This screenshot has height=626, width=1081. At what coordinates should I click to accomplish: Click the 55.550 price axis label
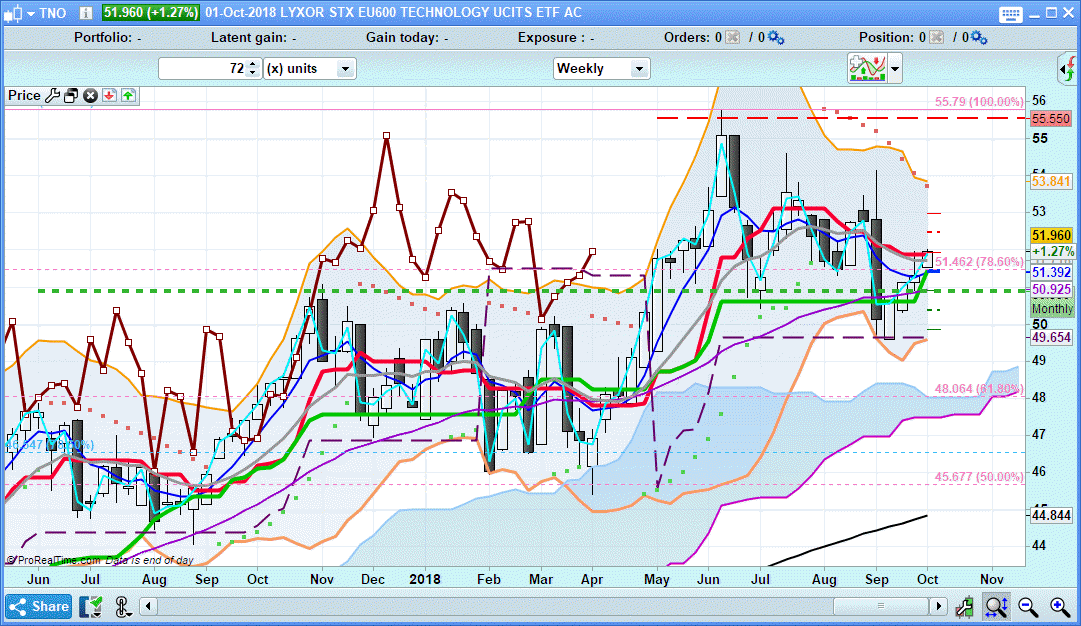tap(1051, 119)
